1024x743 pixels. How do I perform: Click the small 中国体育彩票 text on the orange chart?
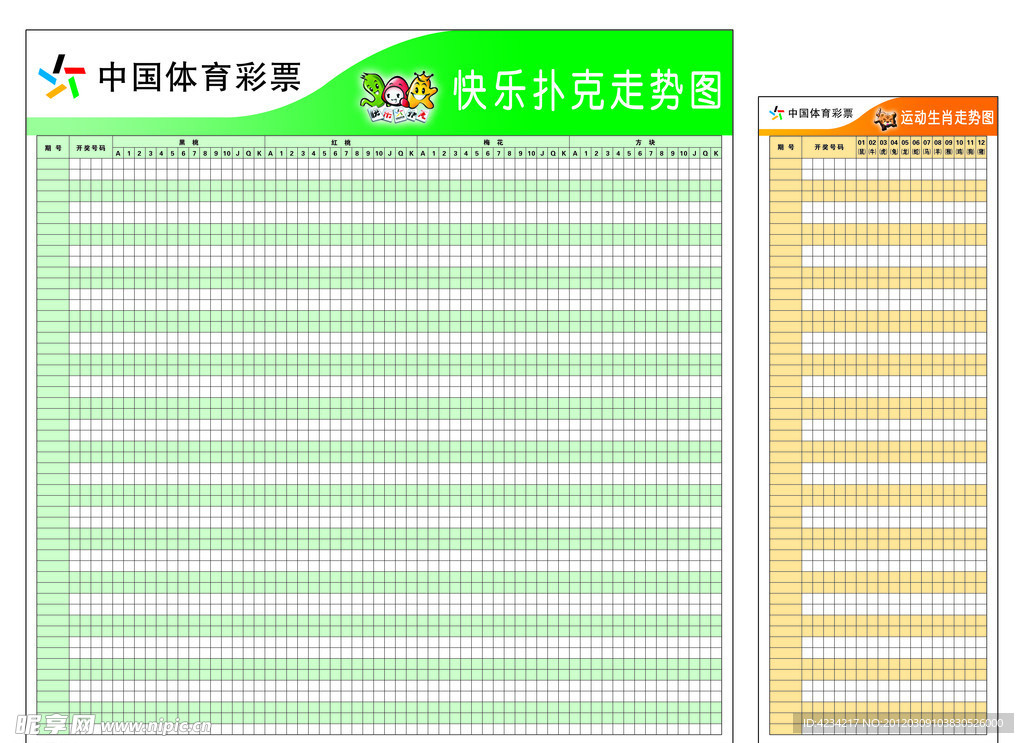tap(820, 113)
